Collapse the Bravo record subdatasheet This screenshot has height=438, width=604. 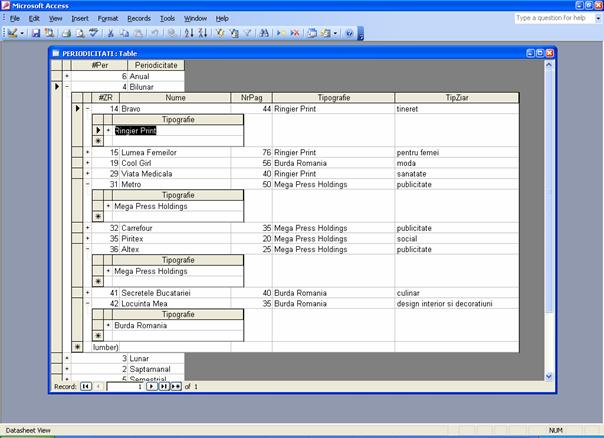coord(88,108)
